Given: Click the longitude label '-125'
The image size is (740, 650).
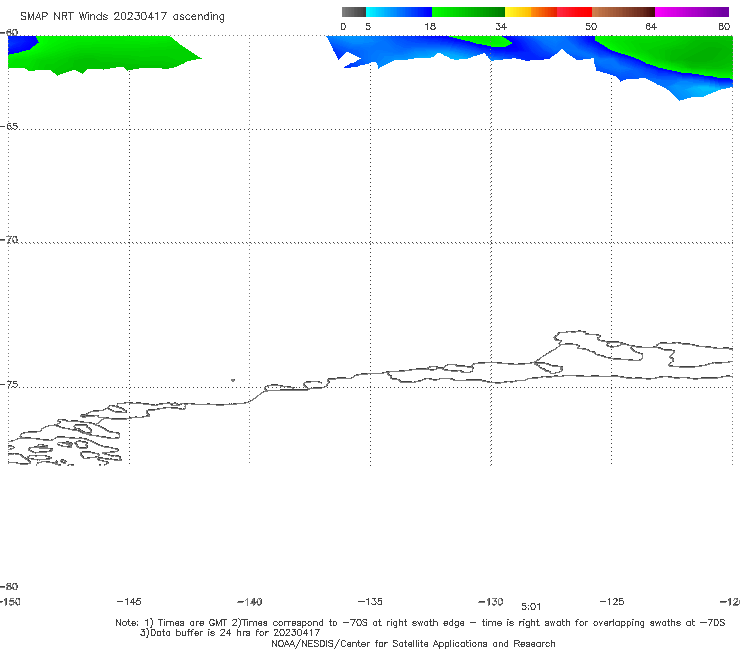Looking at the screenshot, I should [x=612, y=601].
